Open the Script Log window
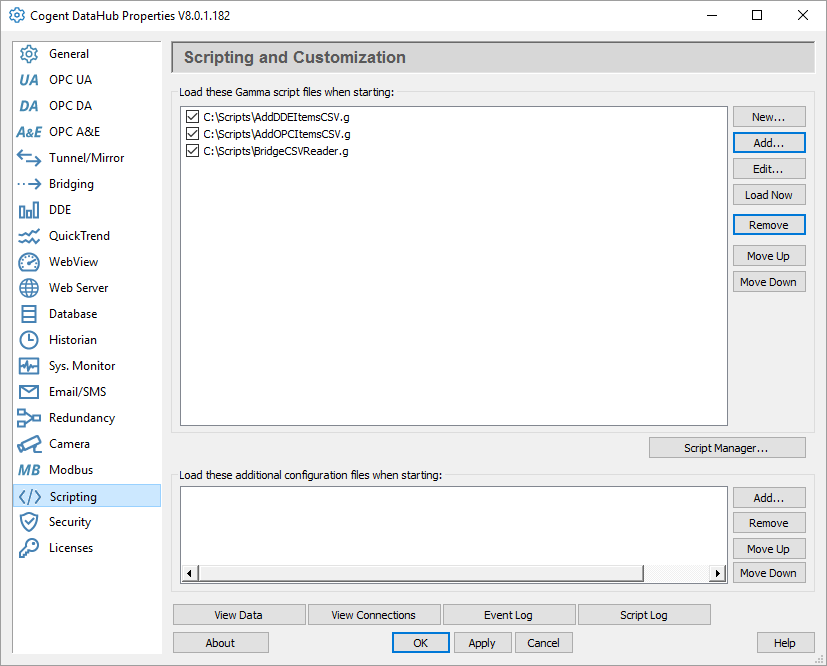The image size is (827, 666). tap(643, 615)
